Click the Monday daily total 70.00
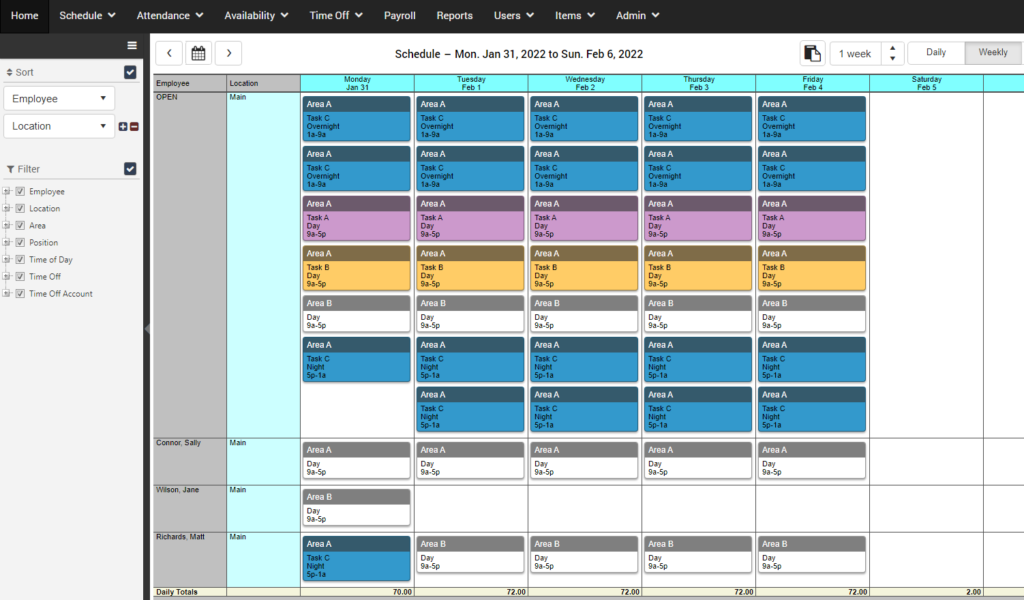Screen dimensions: 1024x600 pos(402,592)
